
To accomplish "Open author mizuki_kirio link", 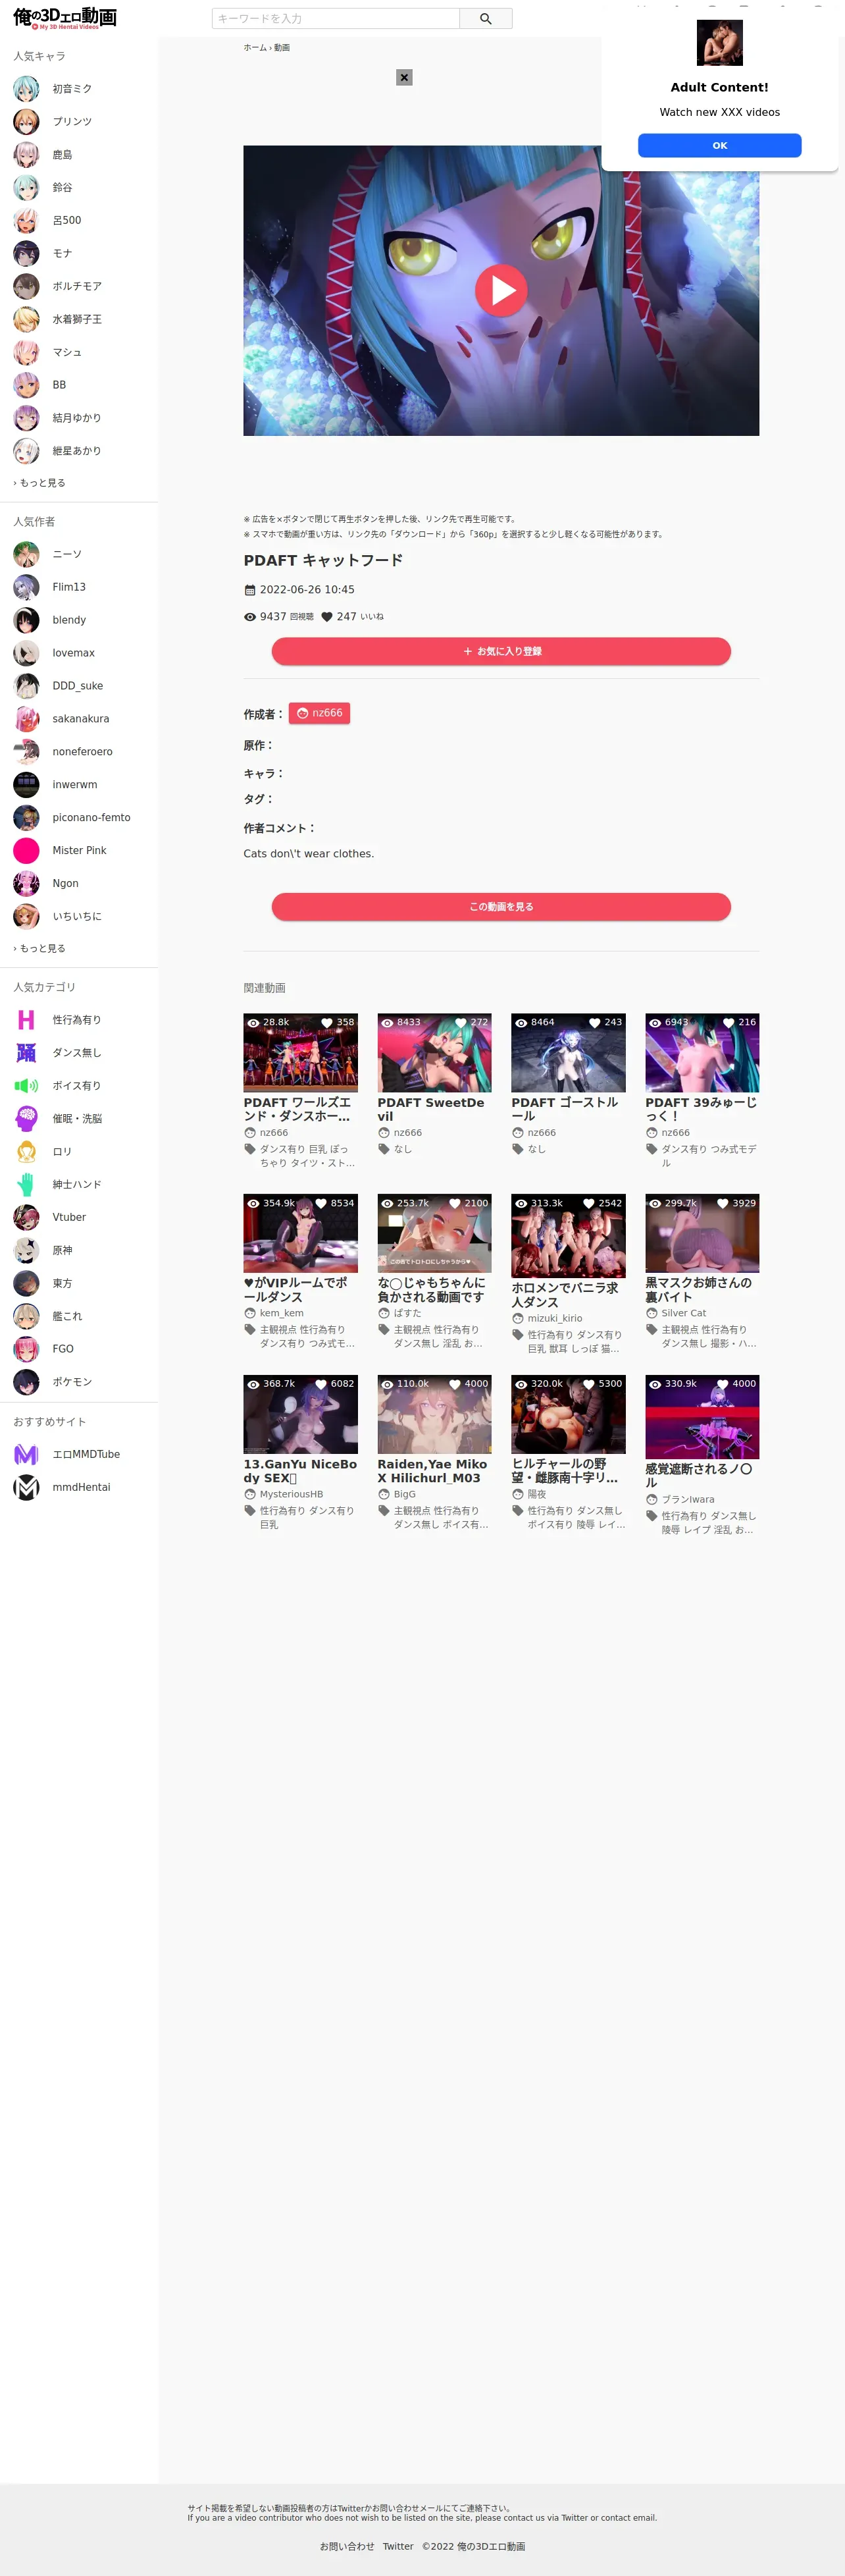I will [x=554, y=1319].
